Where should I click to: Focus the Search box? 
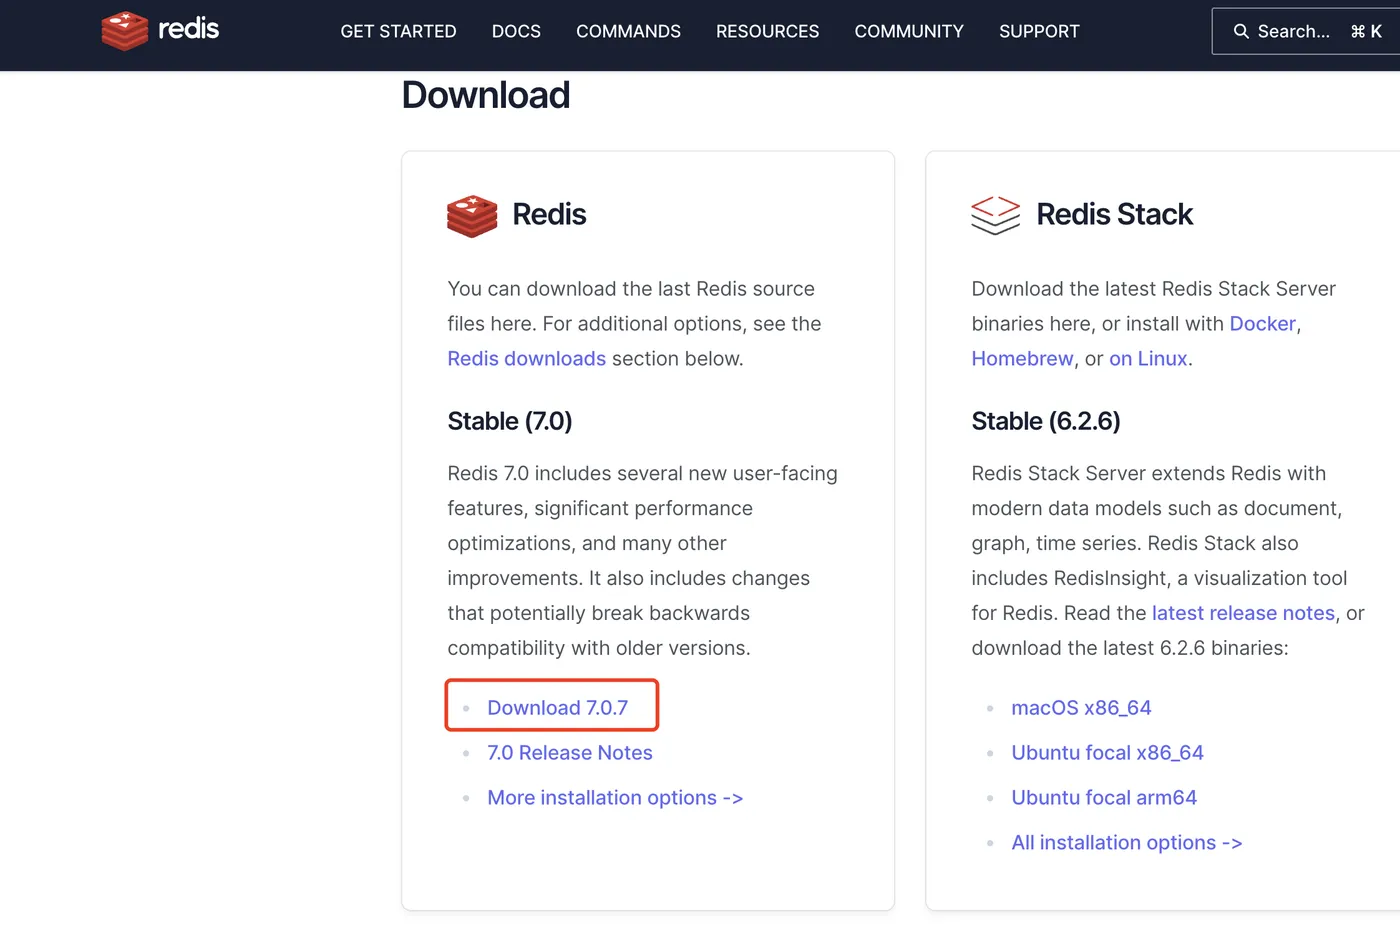(x=1306, y=31)
